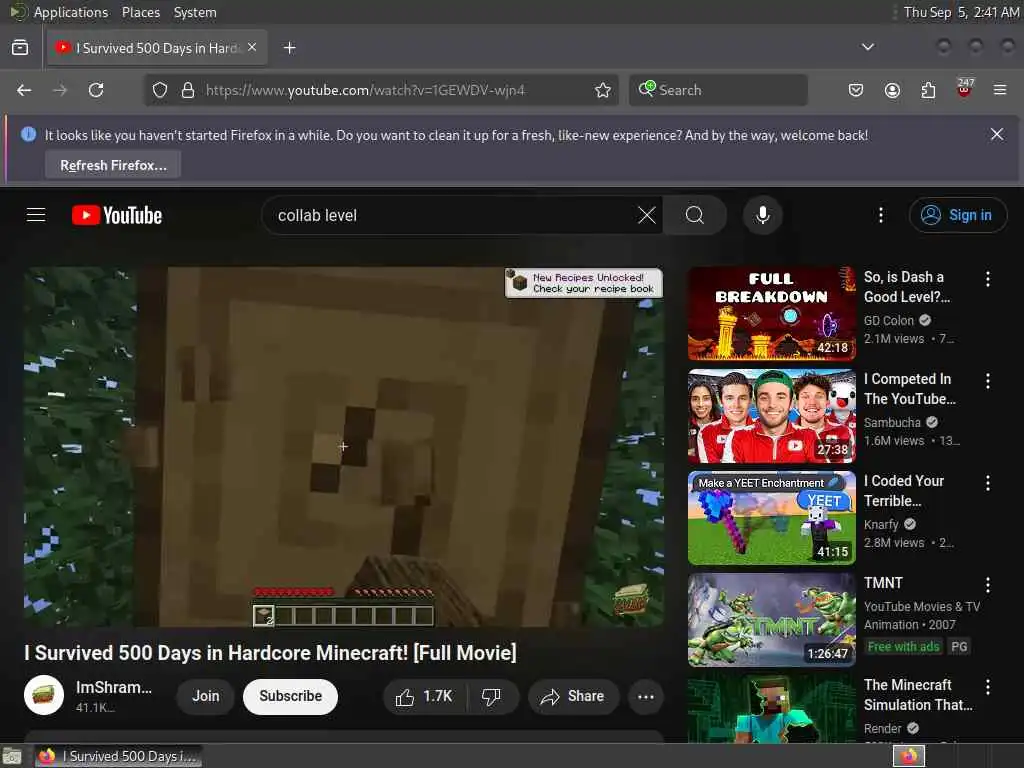The height and width of the screenshot is (768, 1024).
Task: Go forward in Firefox
Action: [x=60, y=90]
